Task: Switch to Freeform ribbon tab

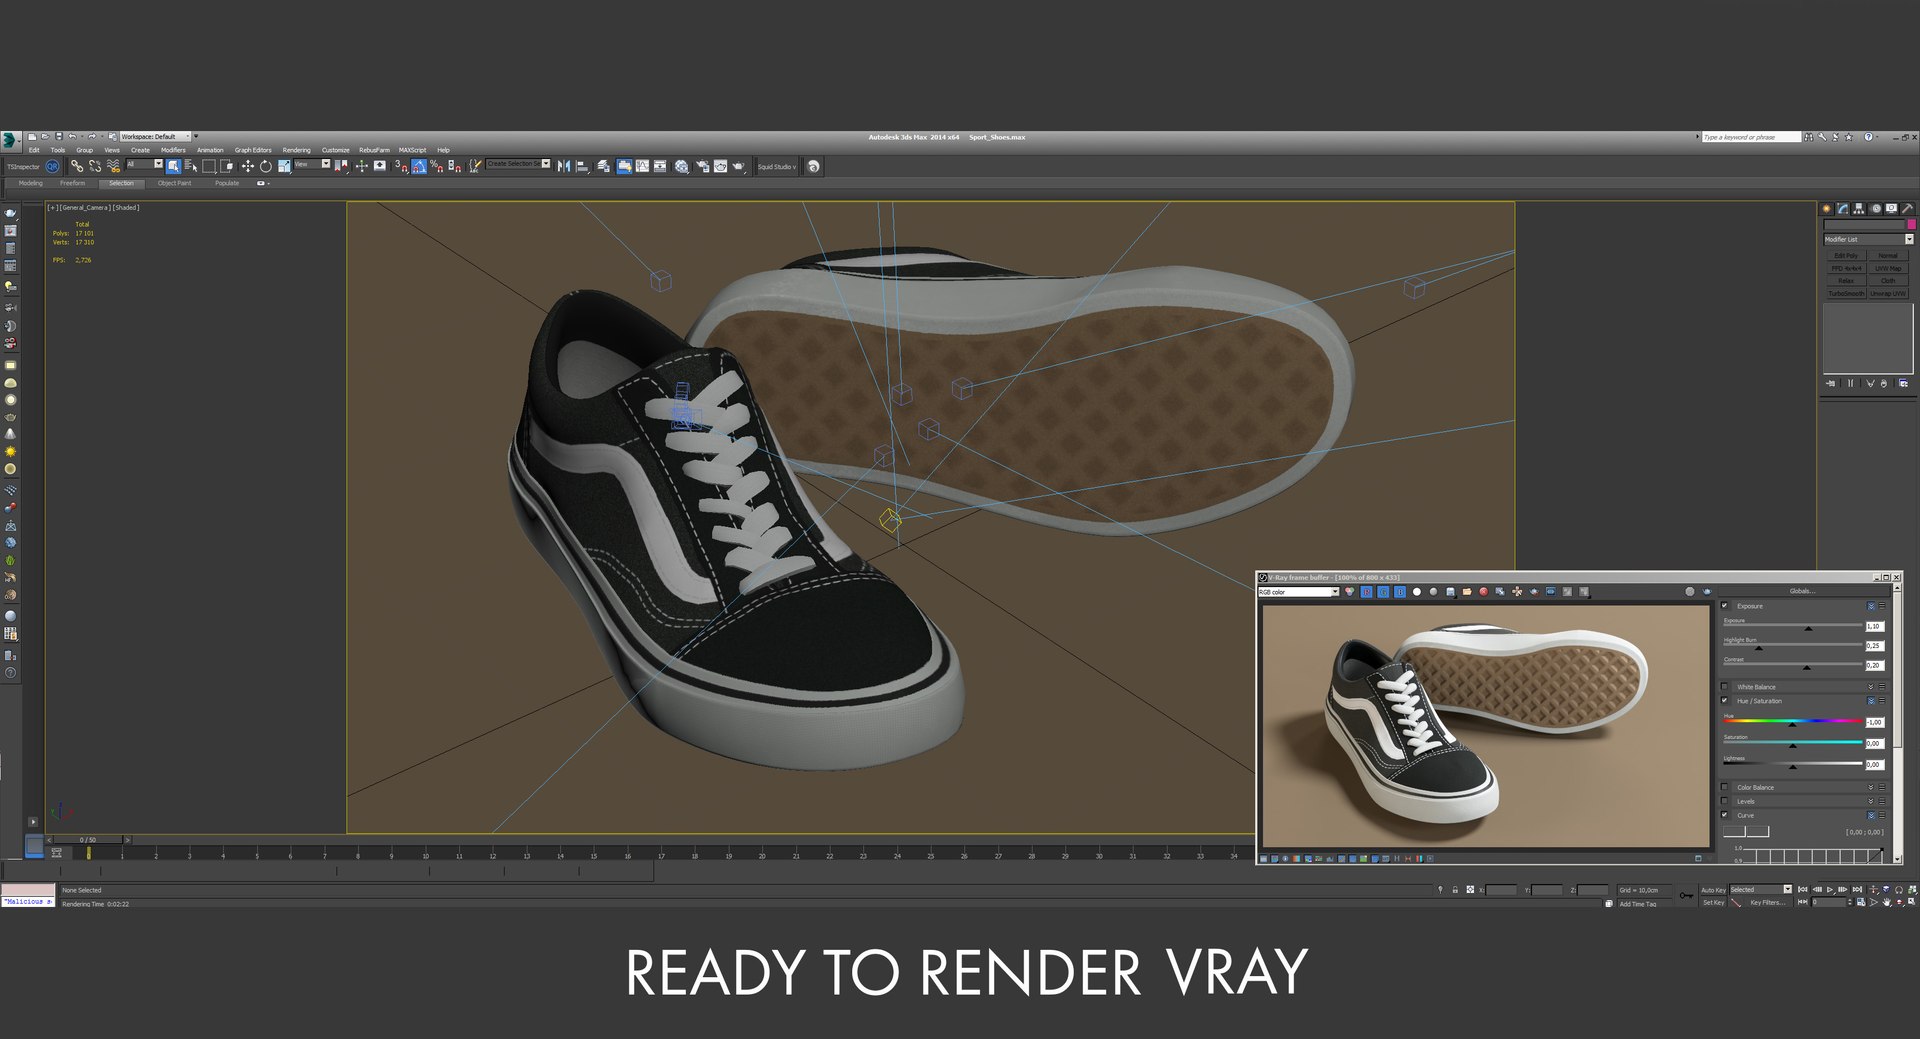Action: (72, 183)
